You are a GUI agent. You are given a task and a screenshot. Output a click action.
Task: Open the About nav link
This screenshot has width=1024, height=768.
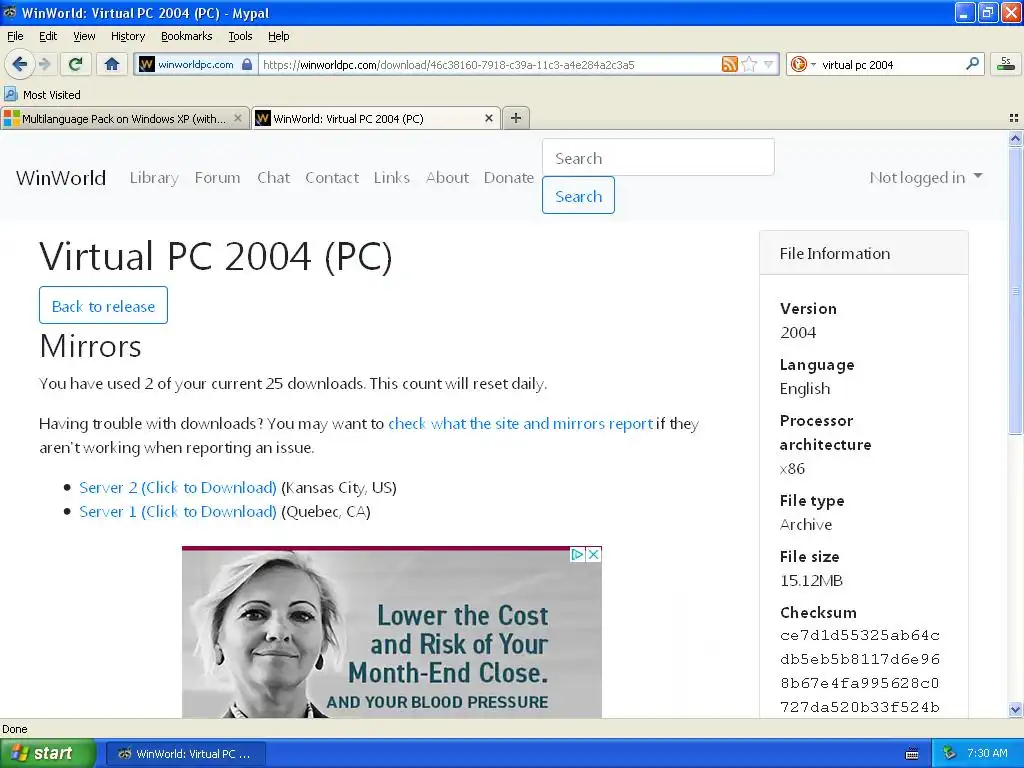point(447,178)
